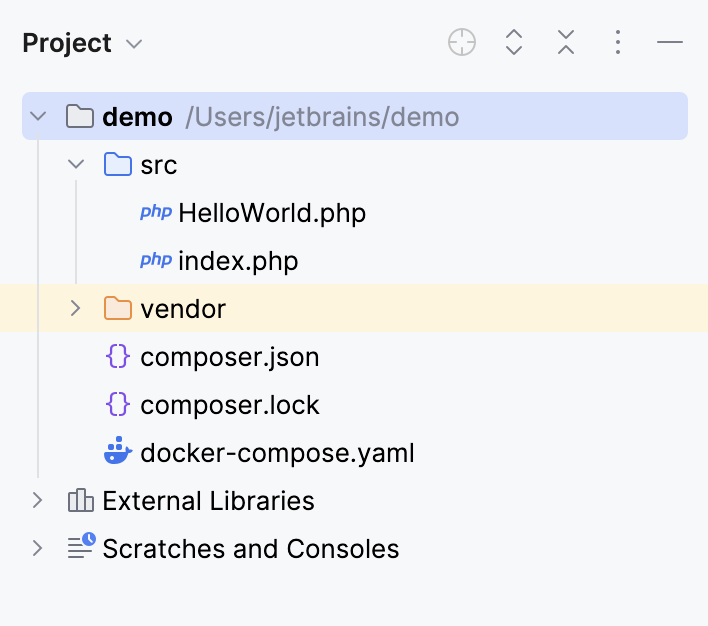
Task: Open the Project panel options (three dots)
Action: coord(618,42)
